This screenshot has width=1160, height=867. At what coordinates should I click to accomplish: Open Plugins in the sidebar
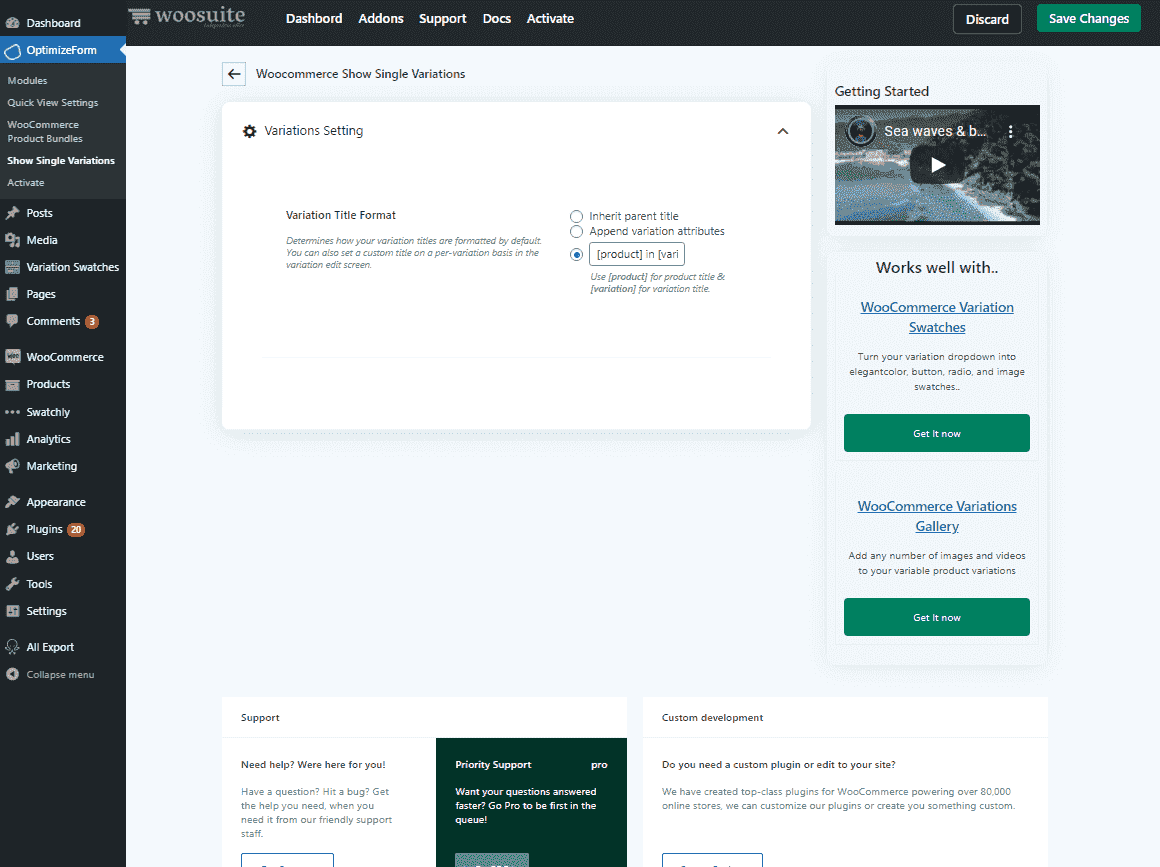click(44, 529)
